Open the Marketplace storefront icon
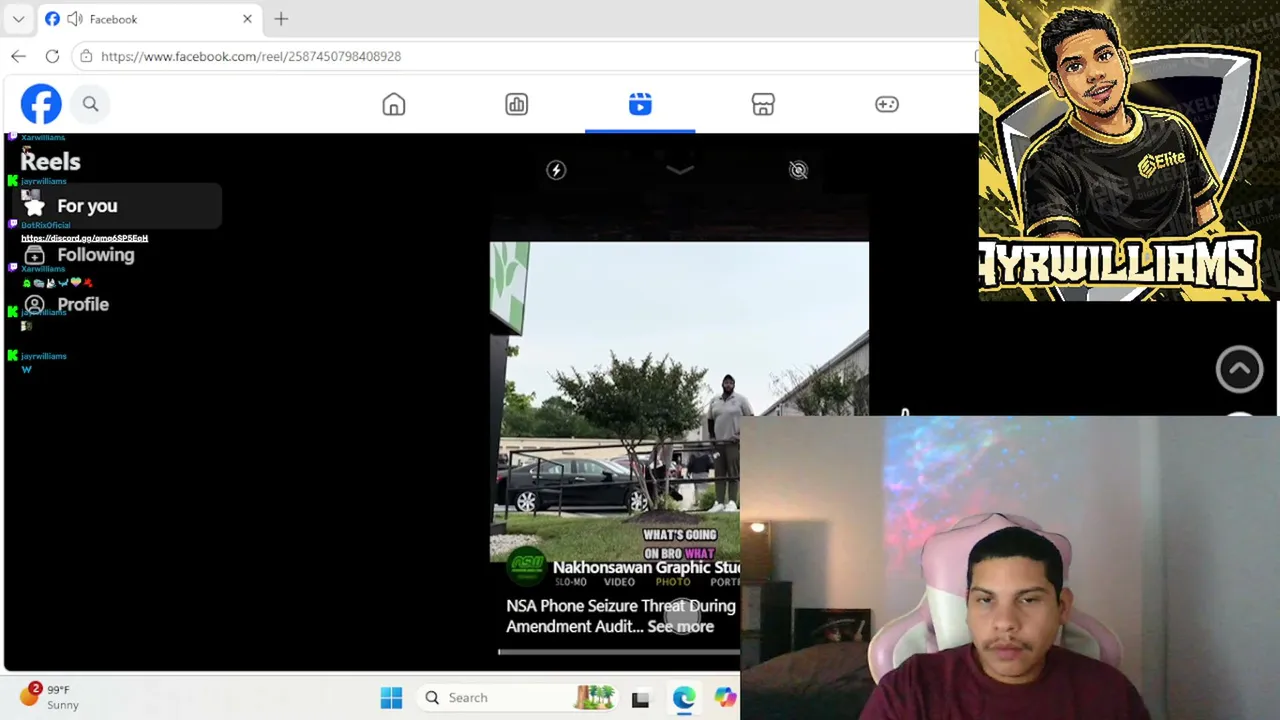Image resolution: width=1280 pixels, height=720 pixels. pyautogui.click(x=763, y=104)
